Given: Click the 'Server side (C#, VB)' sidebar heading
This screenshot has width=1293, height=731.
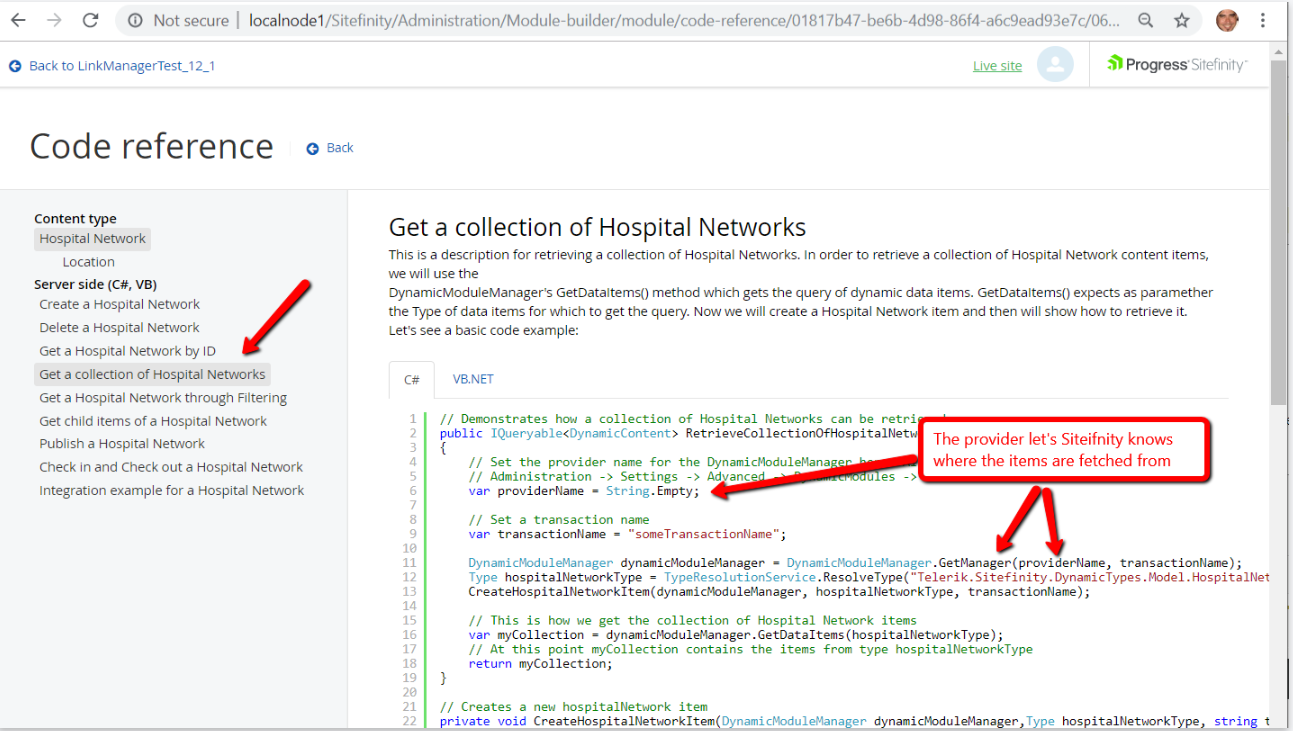Looking at the screenshot, I should tap(95, 285).
